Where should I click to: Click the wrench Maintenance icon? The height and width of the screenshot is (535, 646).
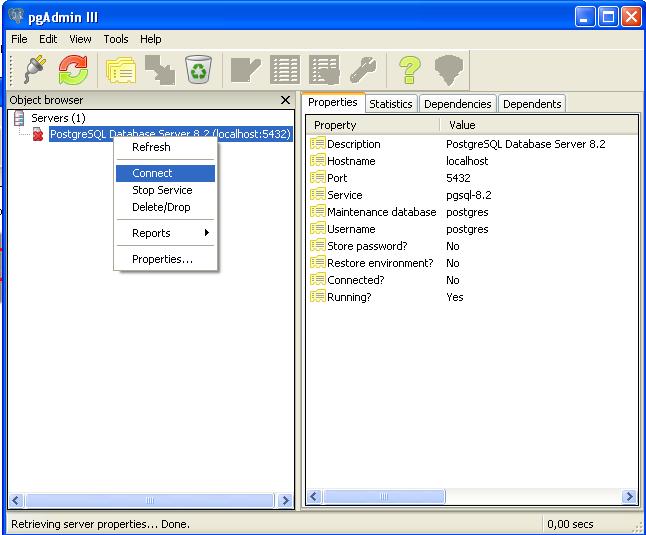[363, 70]
